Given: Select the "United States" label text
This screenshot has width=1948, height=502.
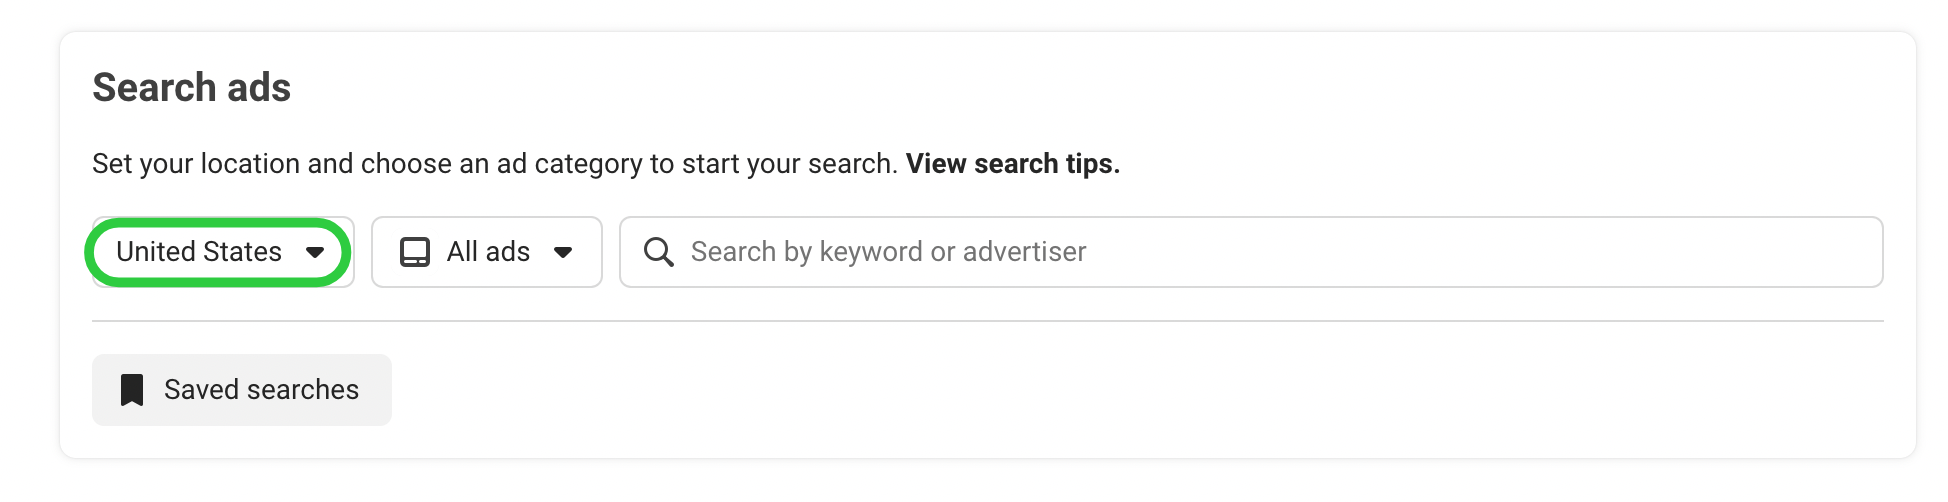Looking at the screenshot, I should [x=199, y=252].
